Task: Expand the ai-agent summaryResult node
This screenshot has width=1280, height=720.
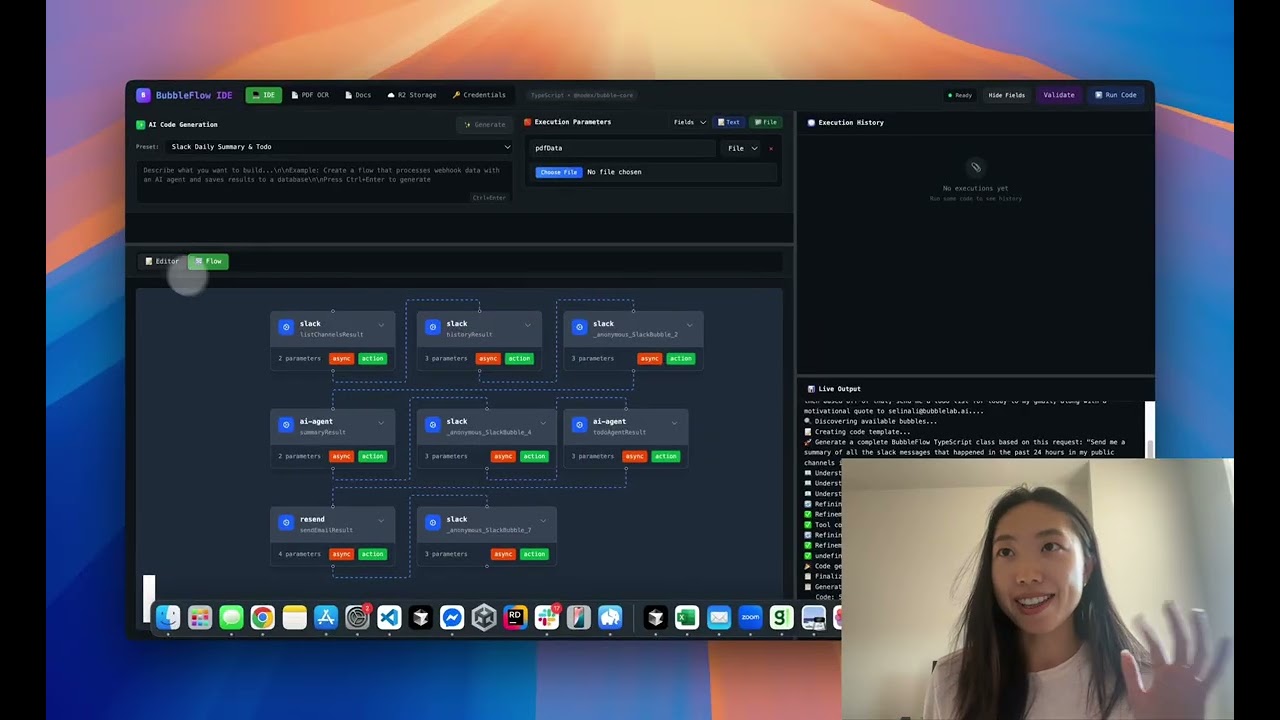Action: pyautogui.click(x=381, y=423)
